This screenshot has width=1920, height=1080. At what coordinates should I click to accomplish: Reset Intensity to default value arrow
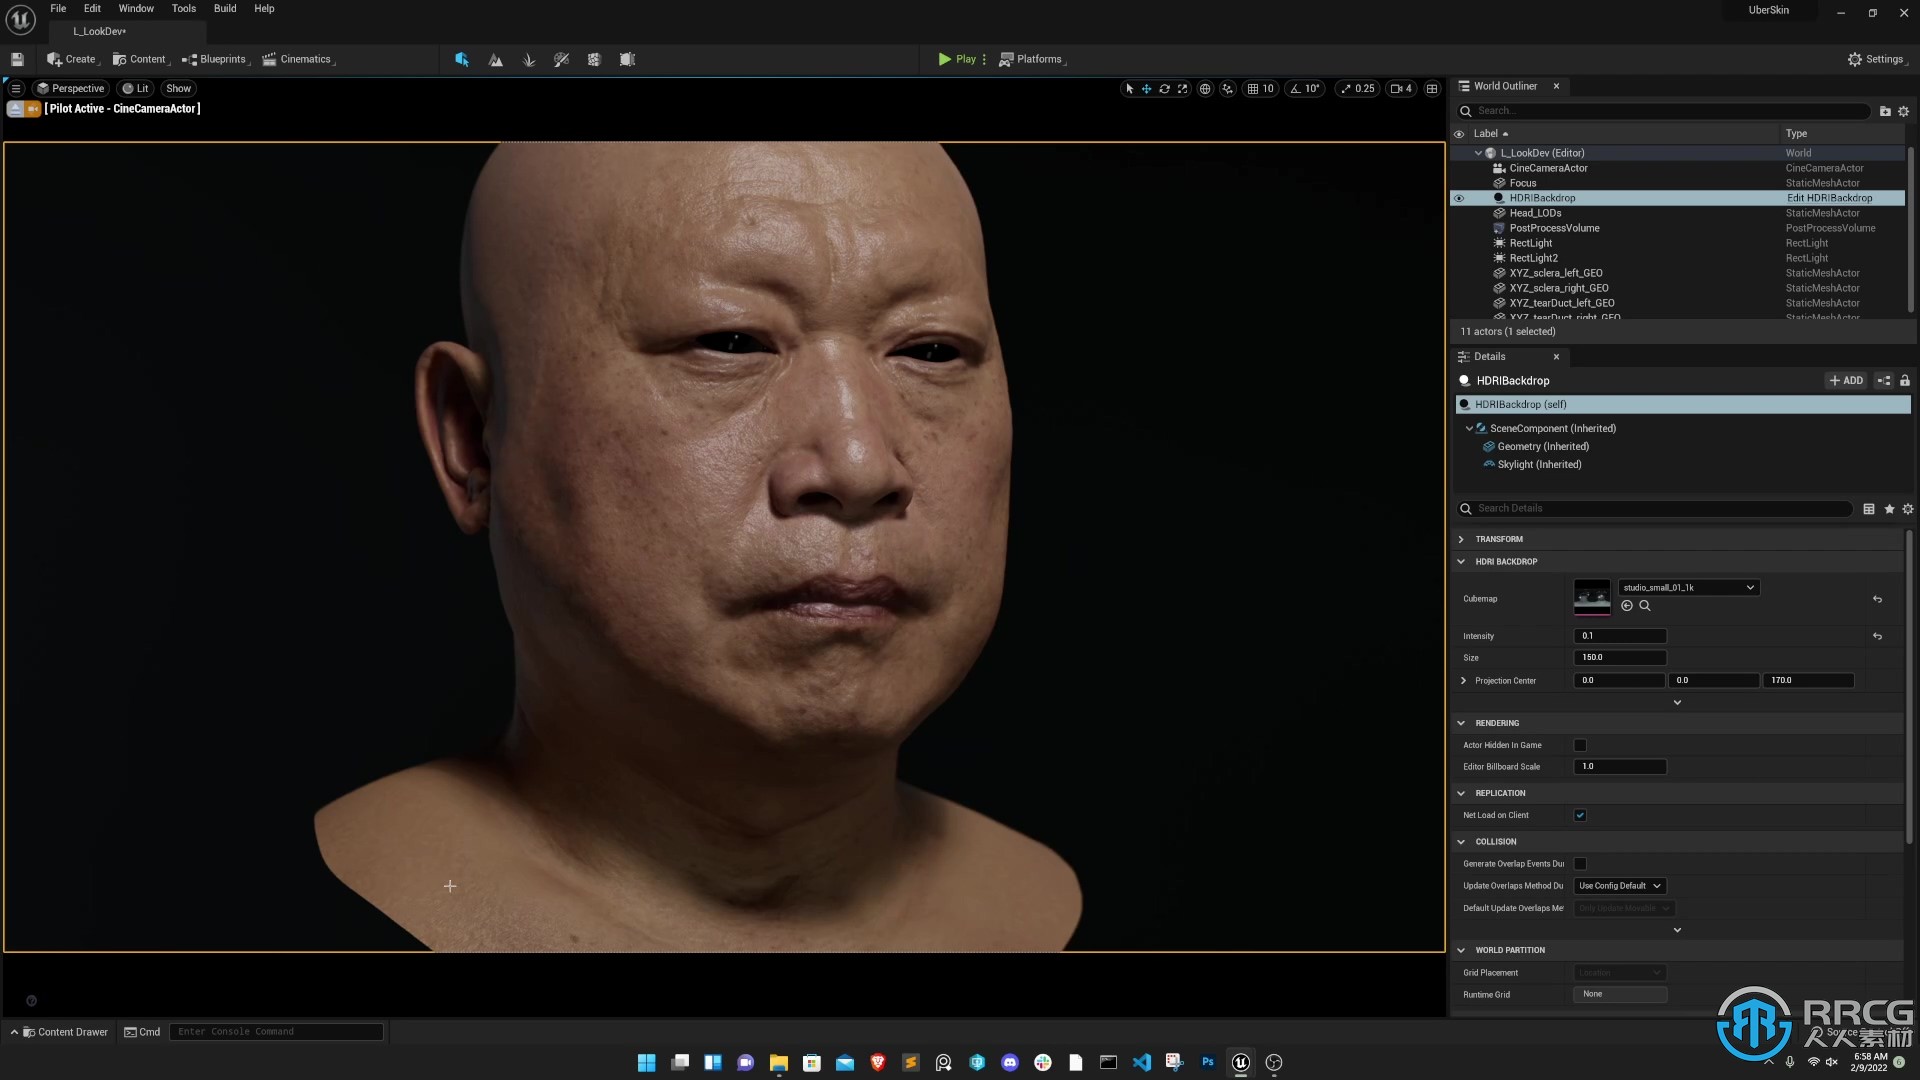pos(1877,636)
